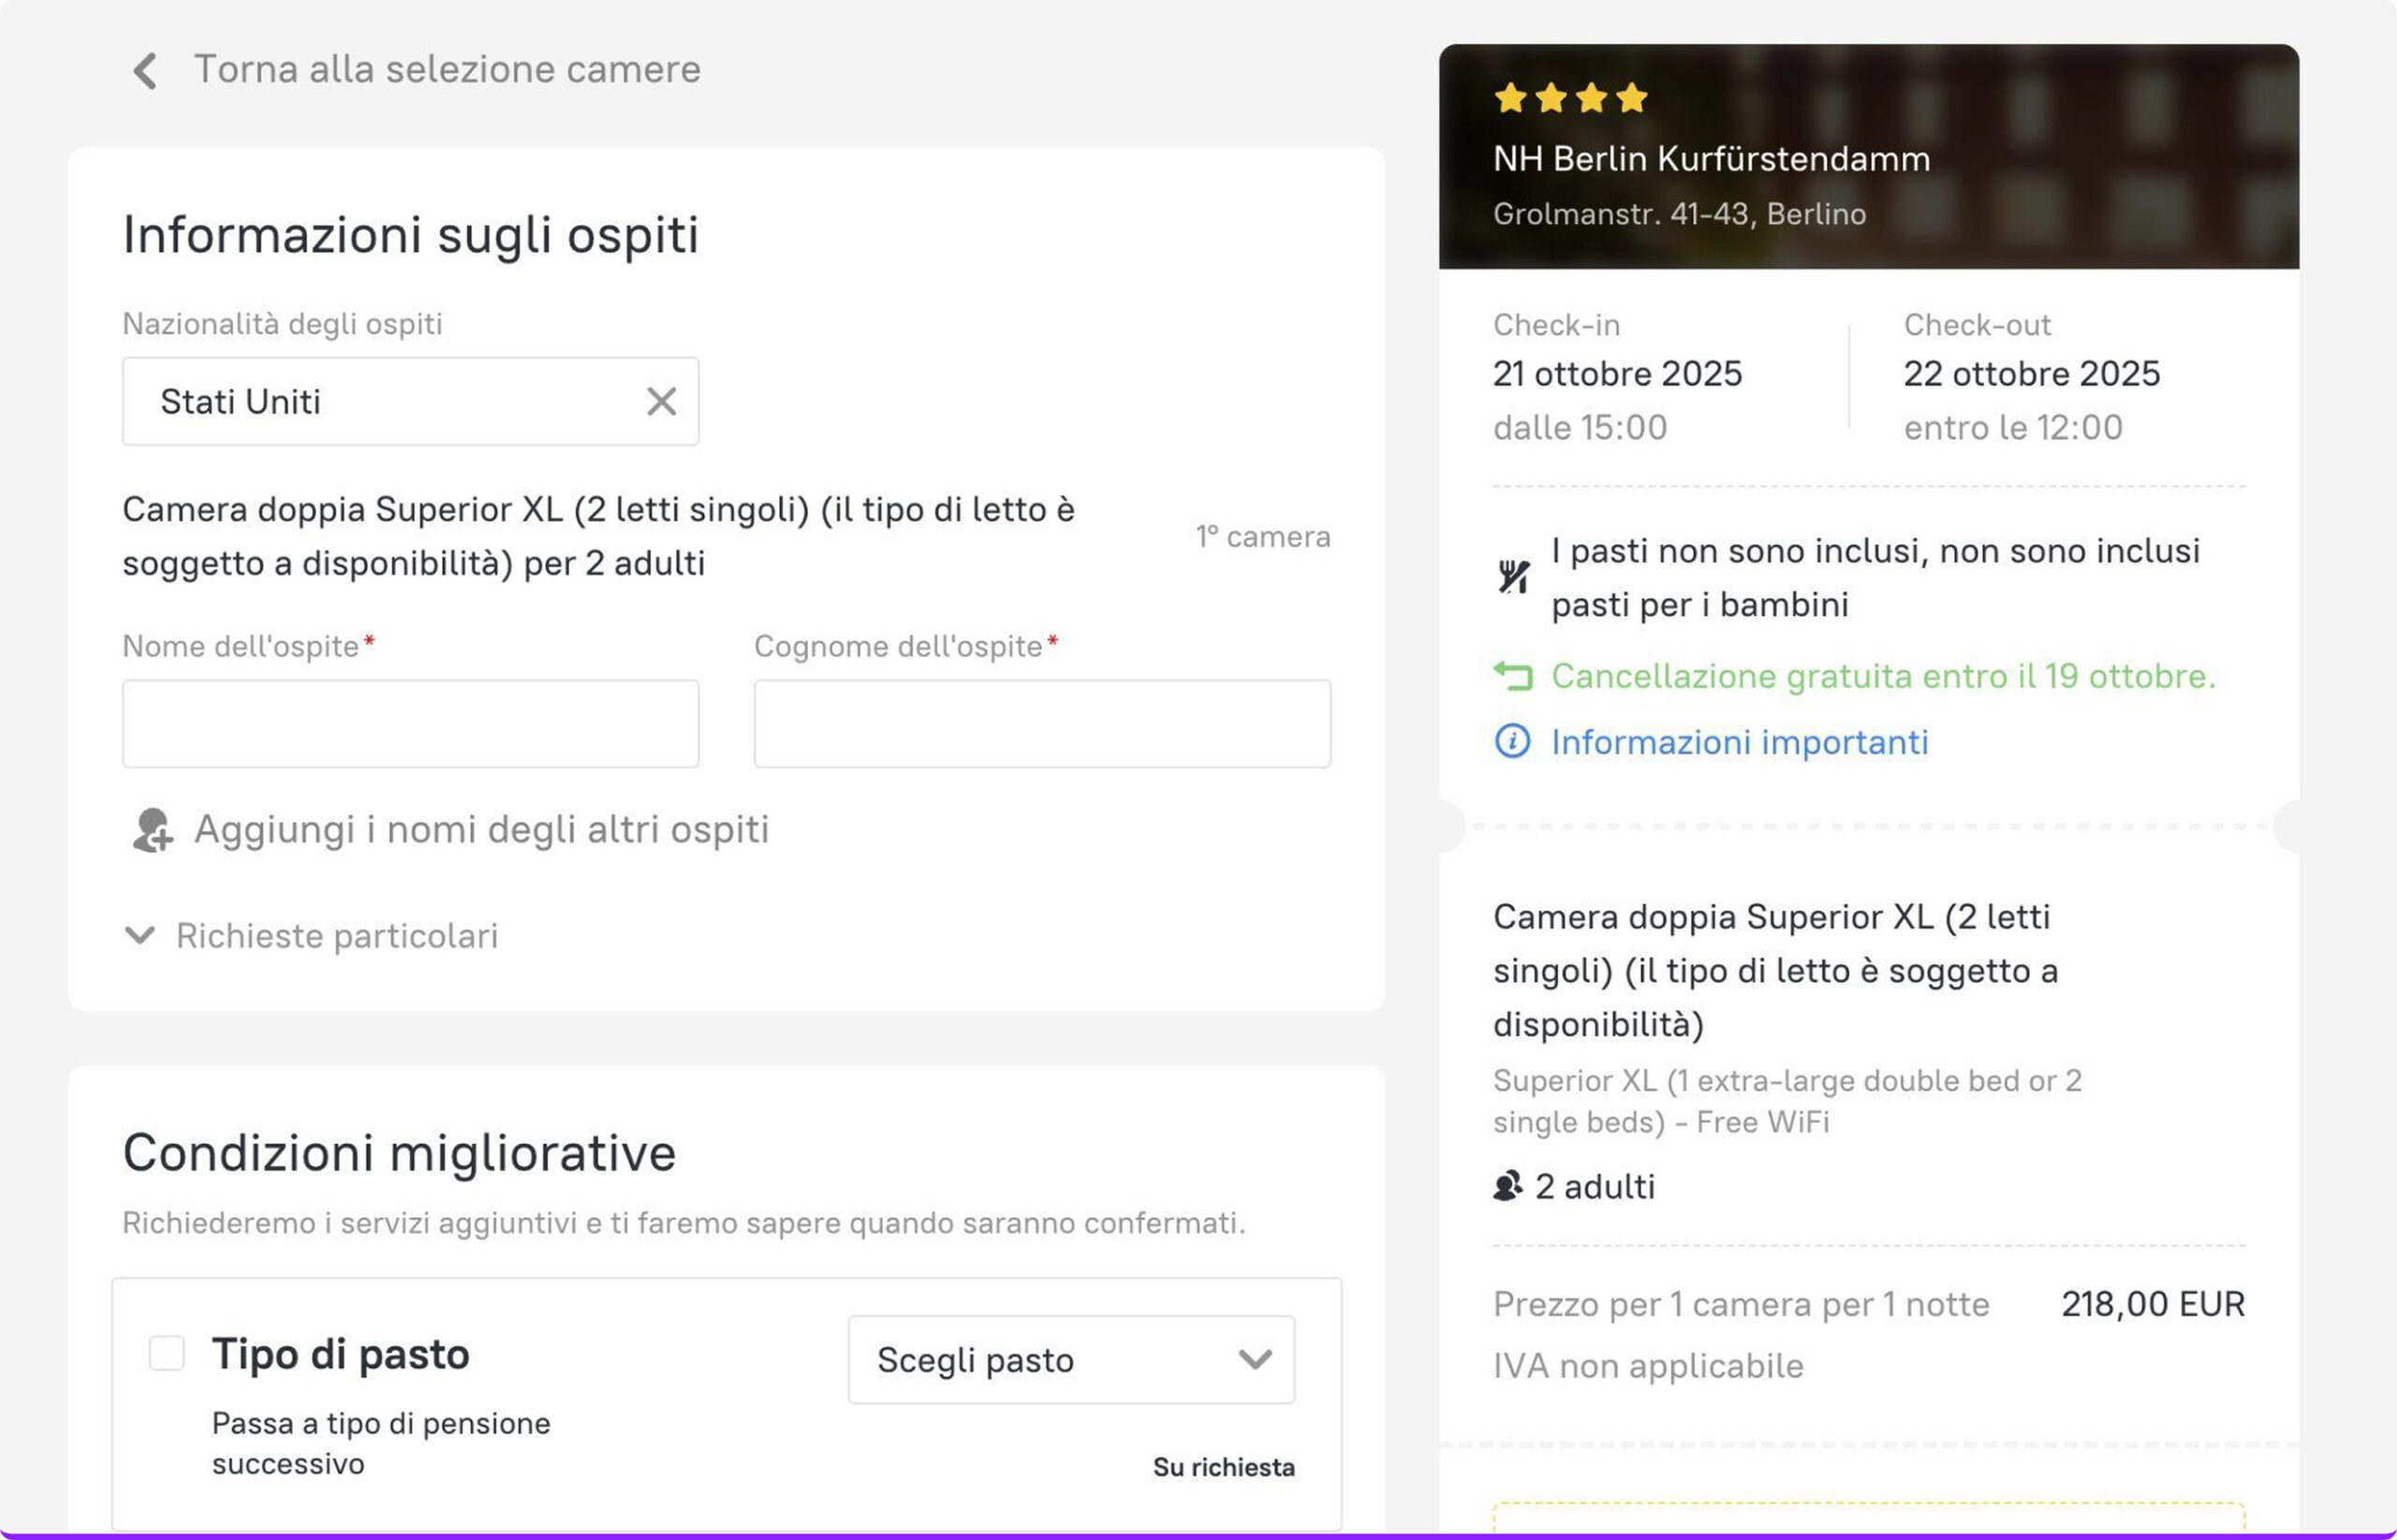Viewport: 2397px width, 1540px height.
Task: Click Cancellazione gratuita entro il 19 ottobre
Action: (x=1883, y=677)
